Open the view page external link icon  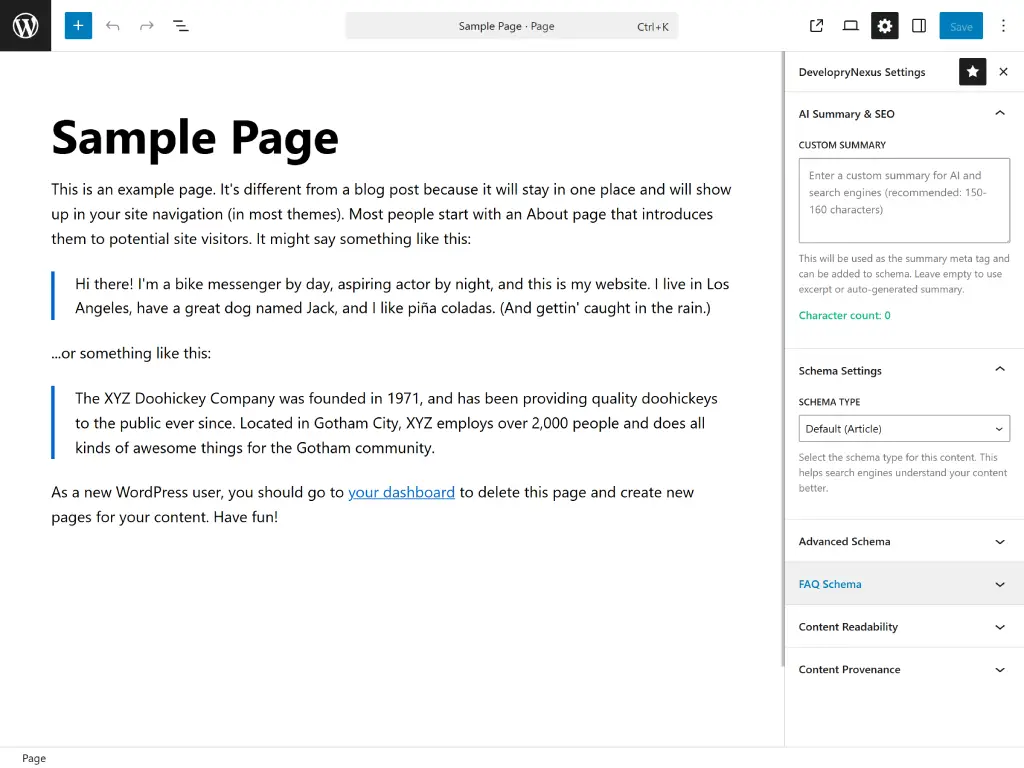[817, 26]
